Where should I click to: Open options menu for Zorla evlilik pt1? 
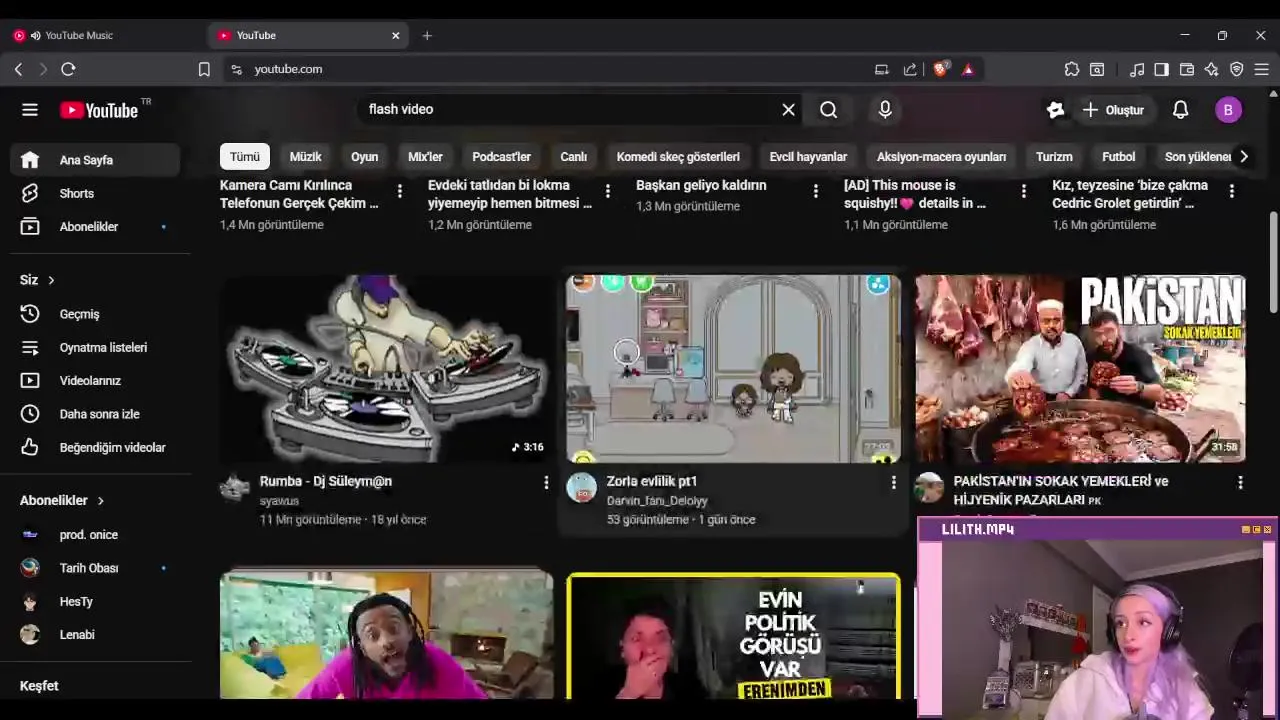[893, 483]
